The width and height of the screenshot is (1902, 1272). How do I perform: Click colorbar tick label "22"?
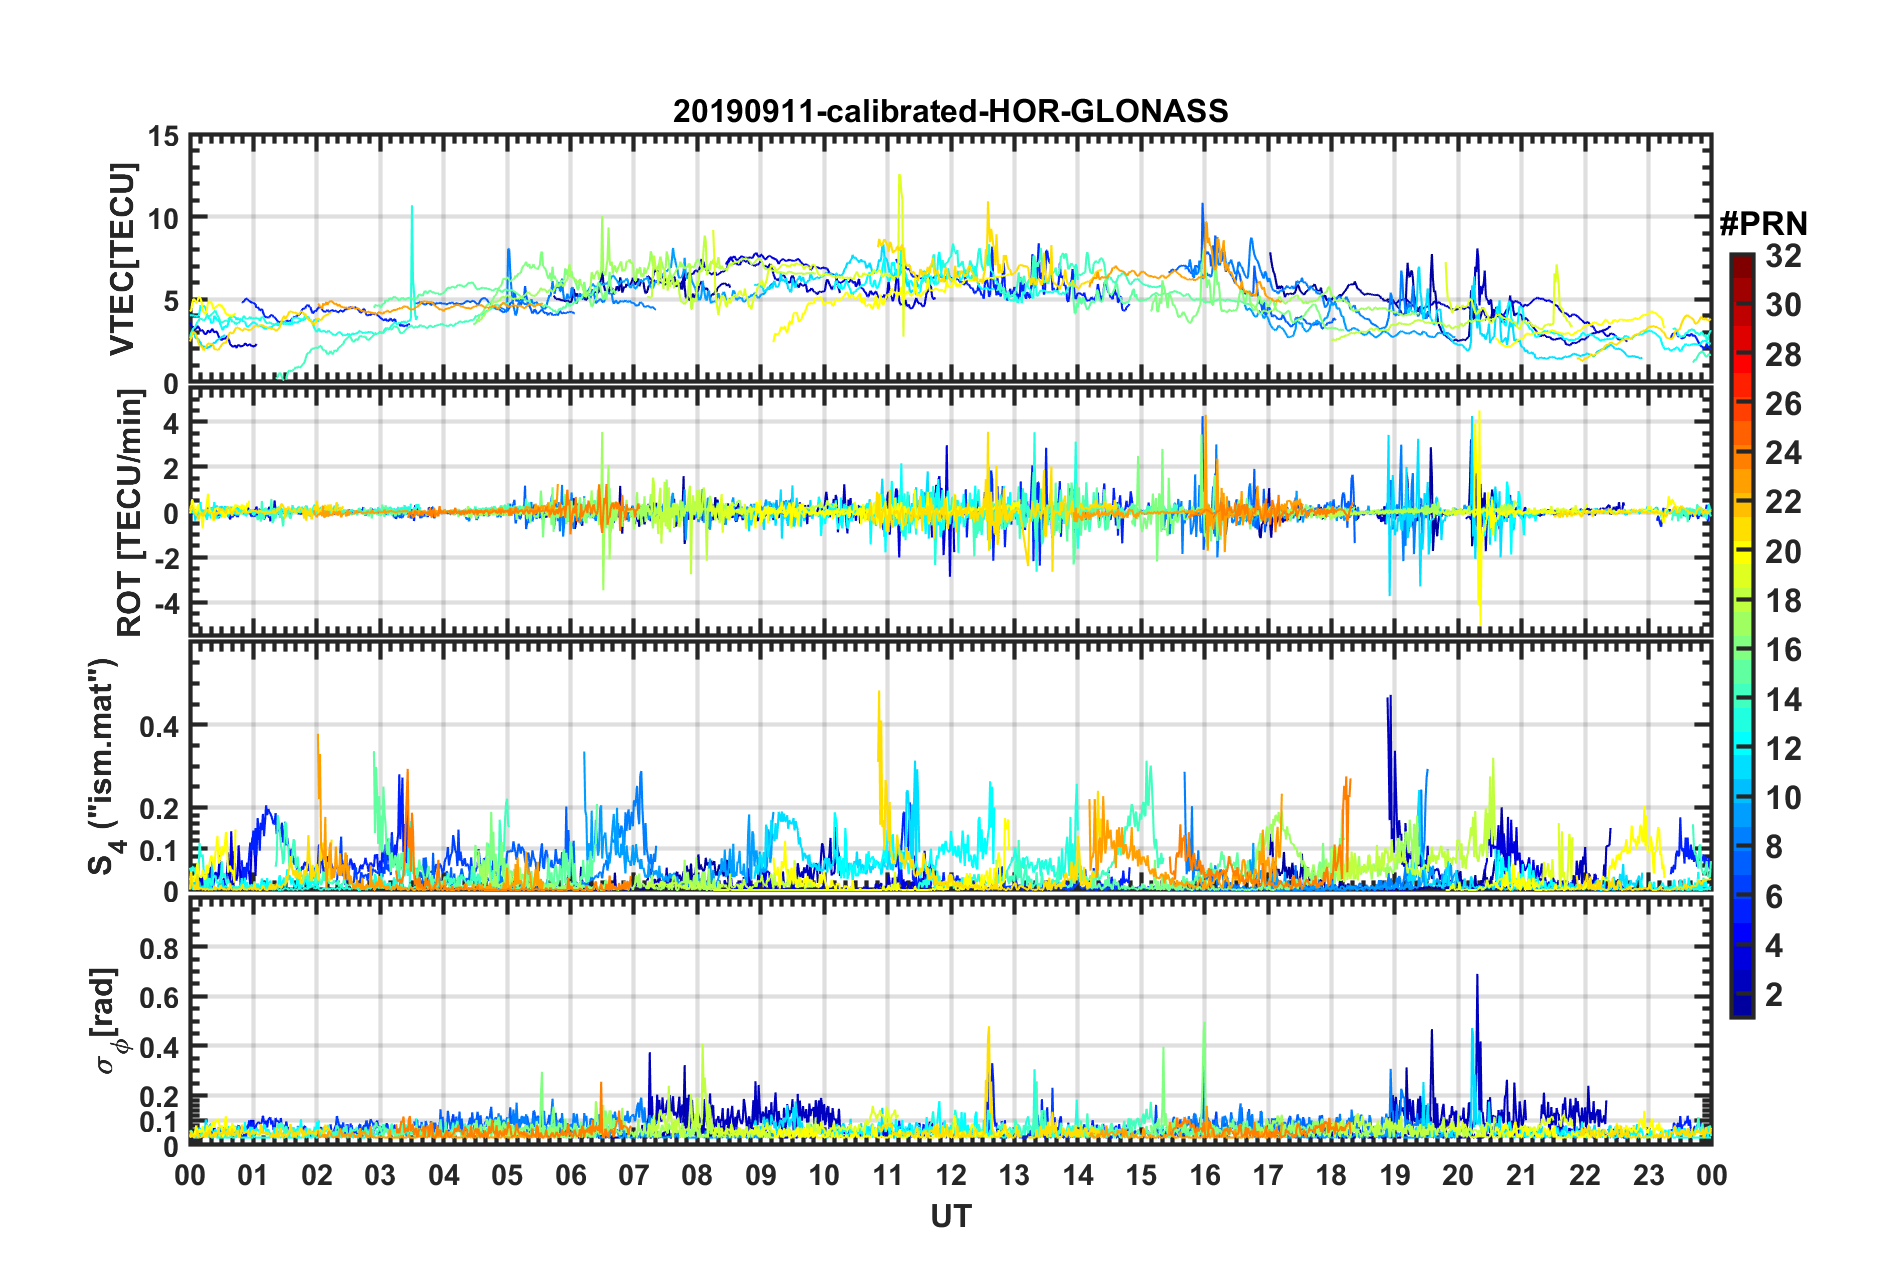tap(1783, 503)
